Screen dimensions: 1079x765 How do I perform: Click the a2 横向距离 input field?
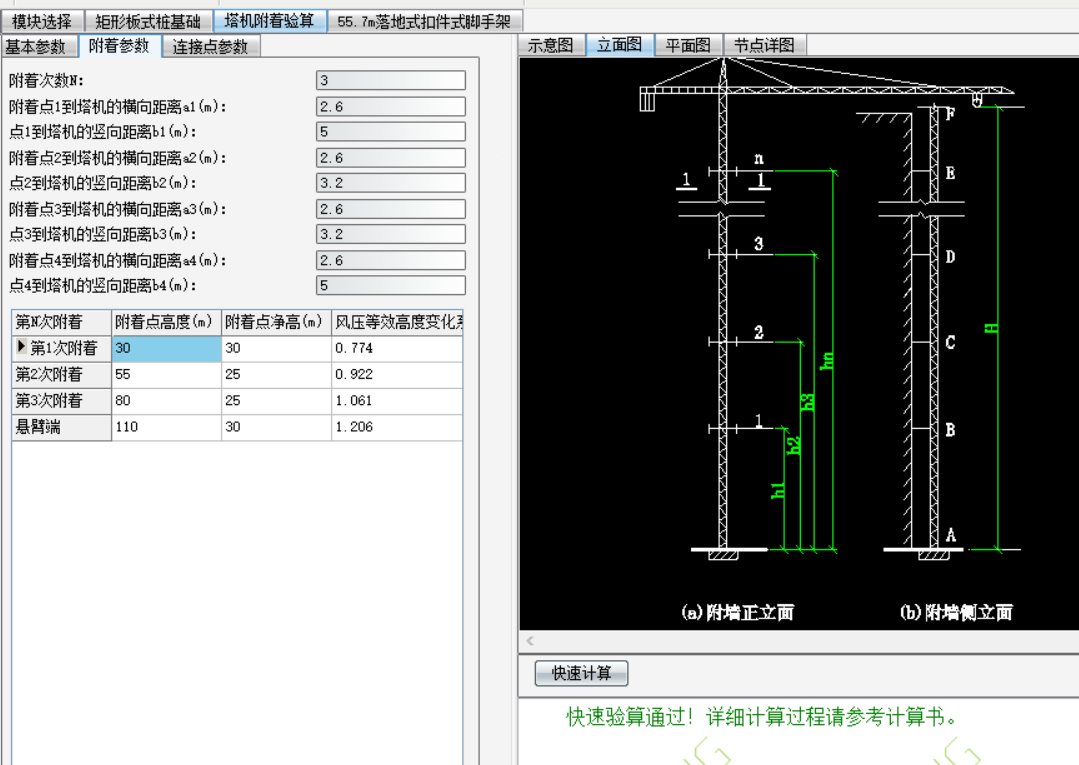(x=391, y=158)
